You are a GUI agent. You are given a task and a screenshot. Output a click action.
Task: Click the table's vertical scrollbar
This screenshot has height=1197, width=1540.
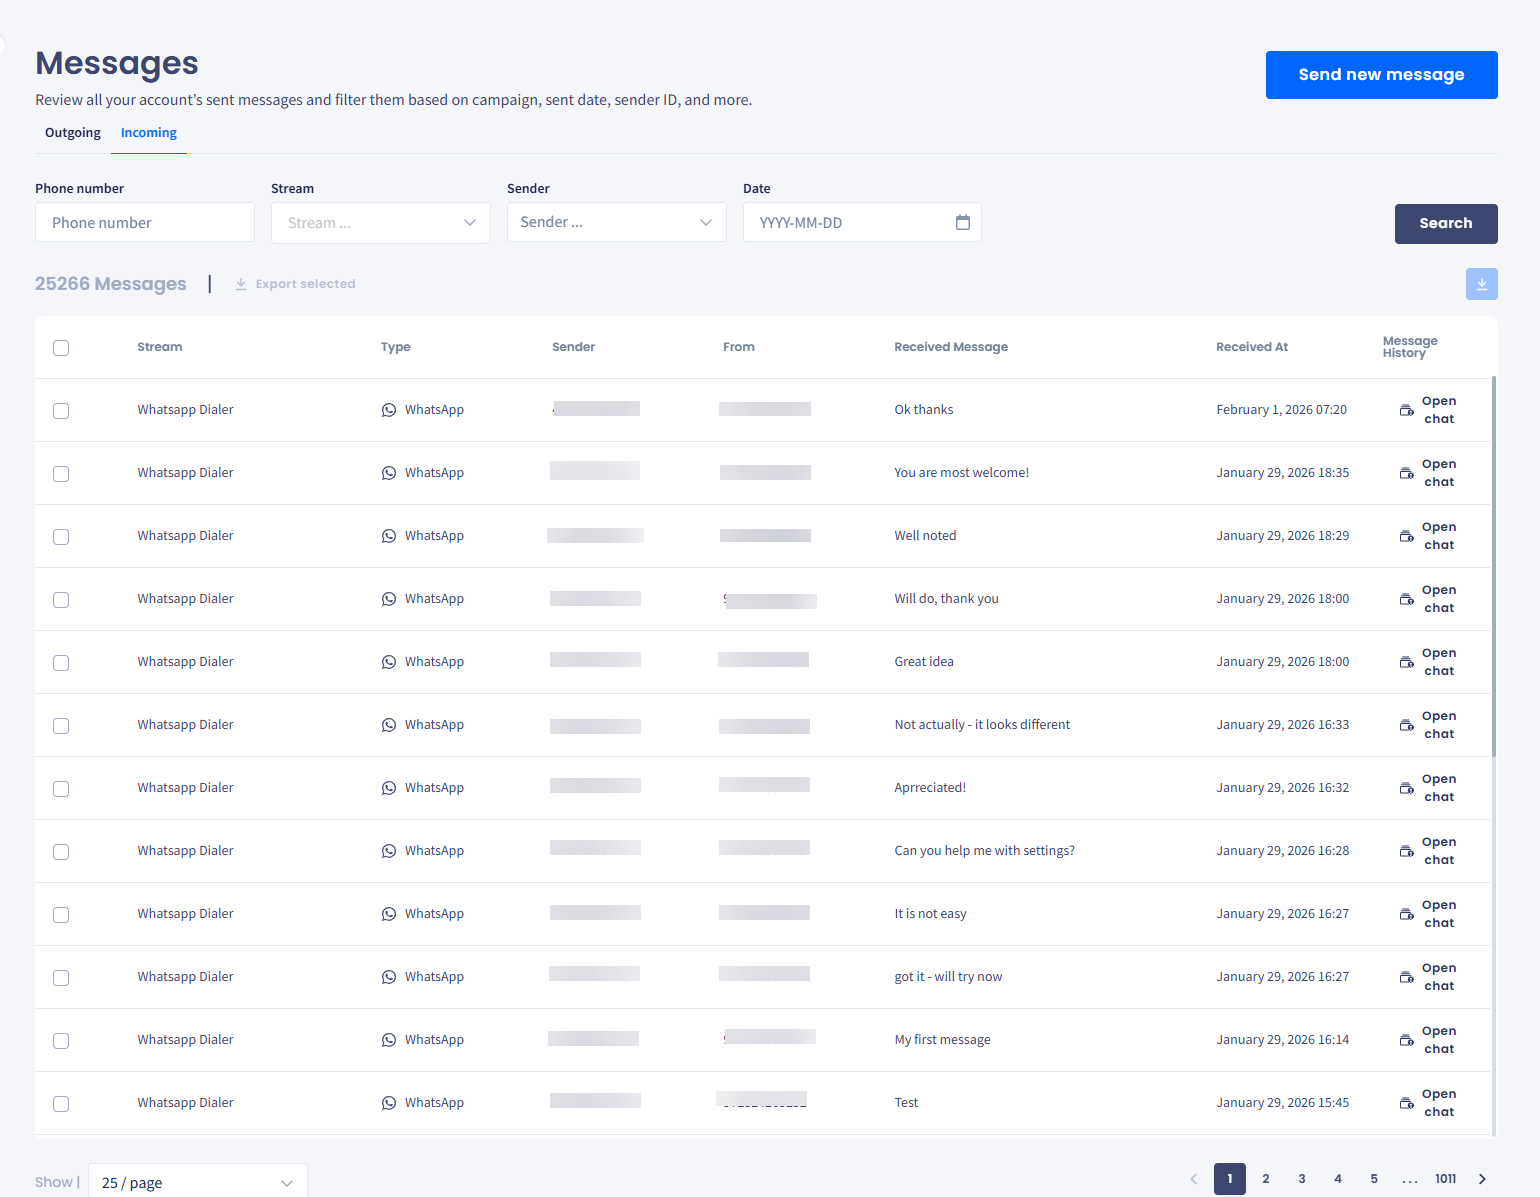point(1494,566)
